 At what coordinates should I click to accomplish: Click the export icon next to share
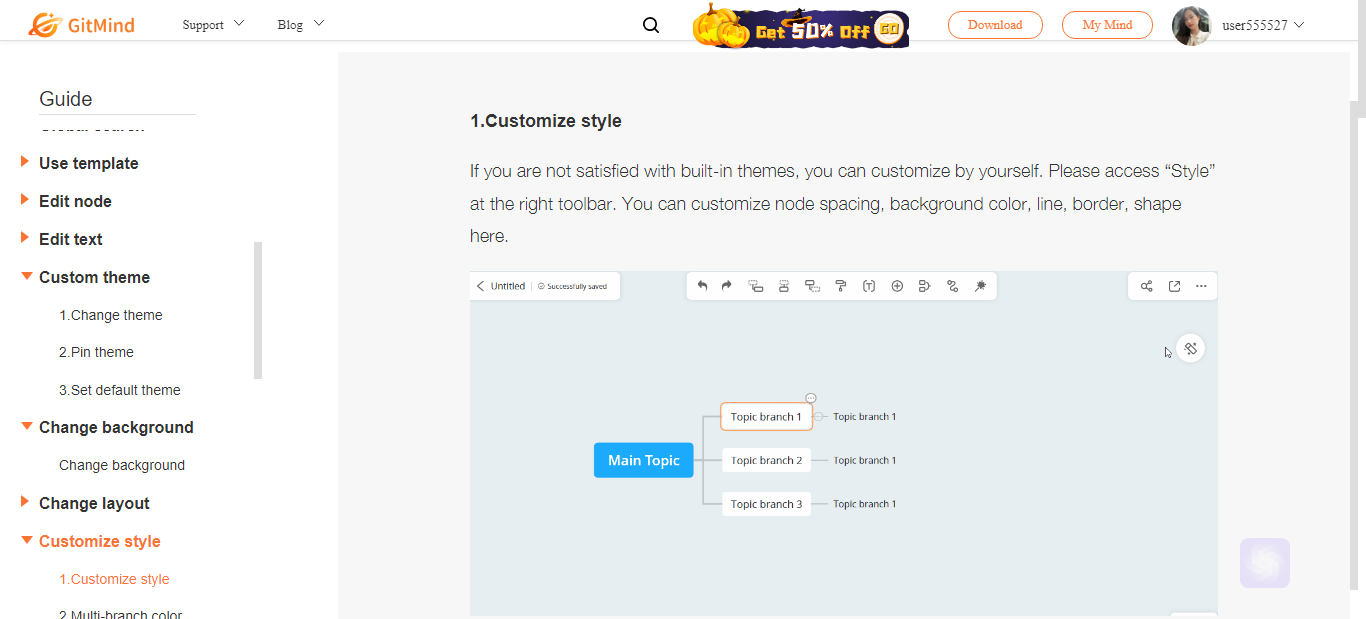coord(1174,286)
